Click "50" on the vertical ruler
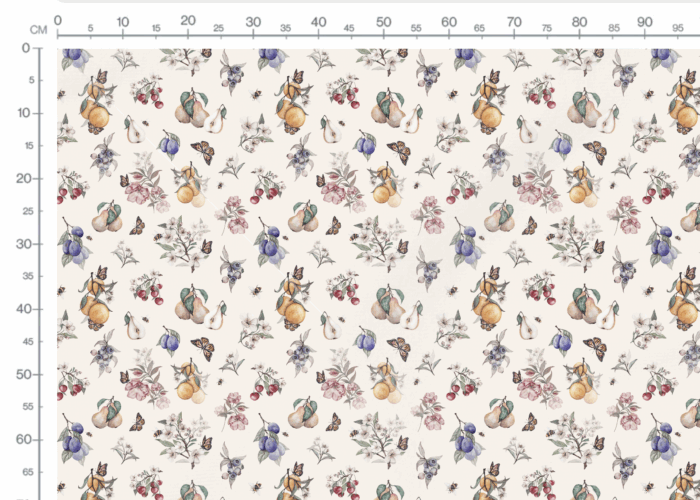 click(x=24, y=375)
